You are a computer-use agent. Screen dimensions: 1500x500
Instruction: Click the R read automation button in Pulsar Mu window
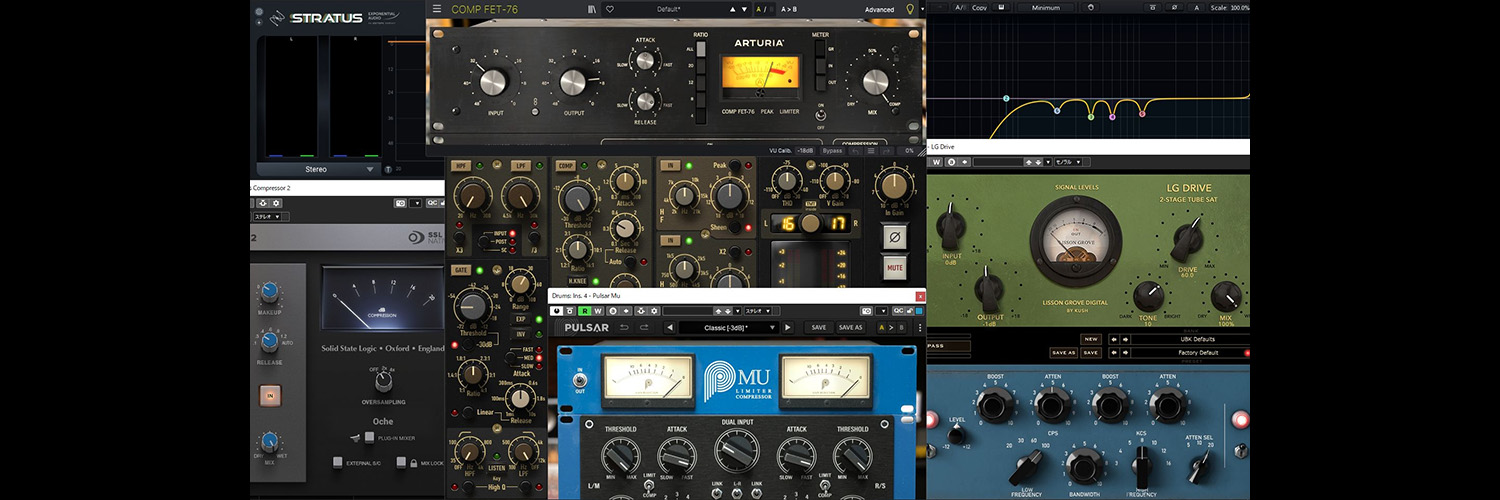click(x=585, y=311)
